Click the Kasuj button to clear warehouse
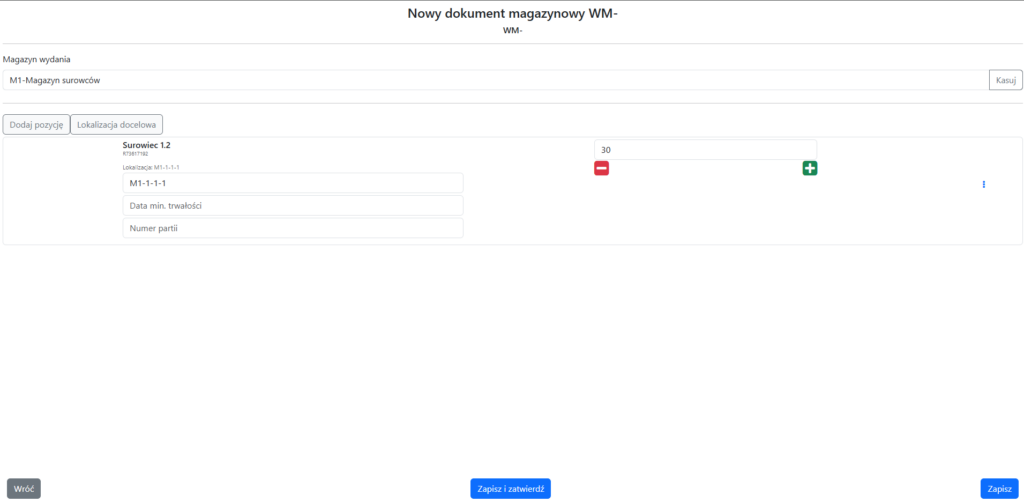This screenshot has width=1024, height=502. tap(1005, 80)
